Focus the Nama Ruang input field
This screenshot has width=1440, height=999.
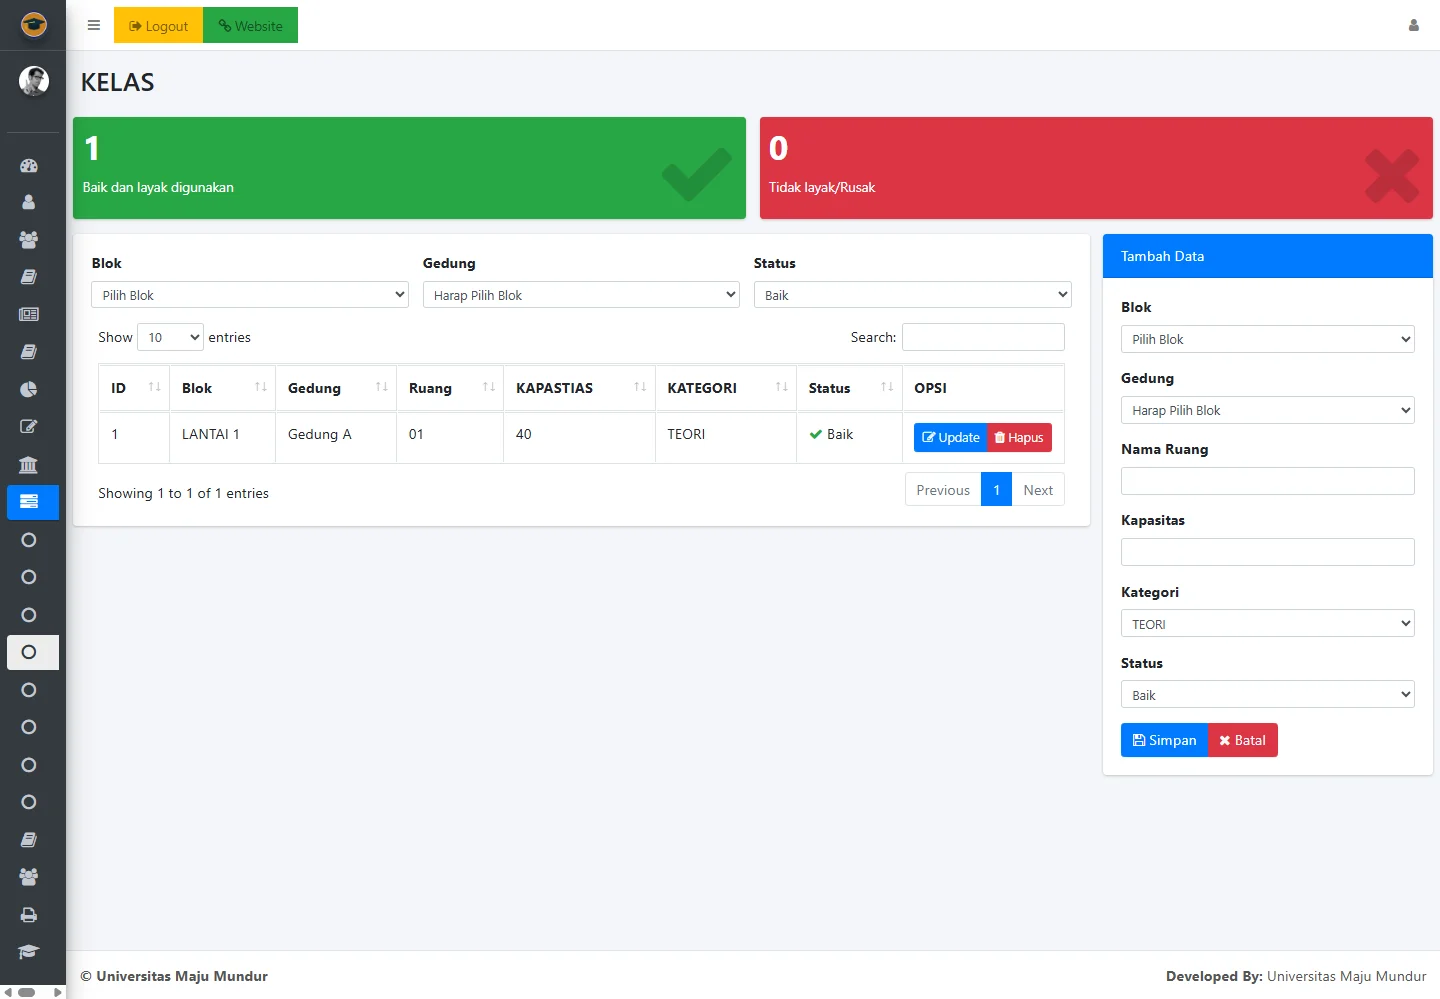(1267, 481)
